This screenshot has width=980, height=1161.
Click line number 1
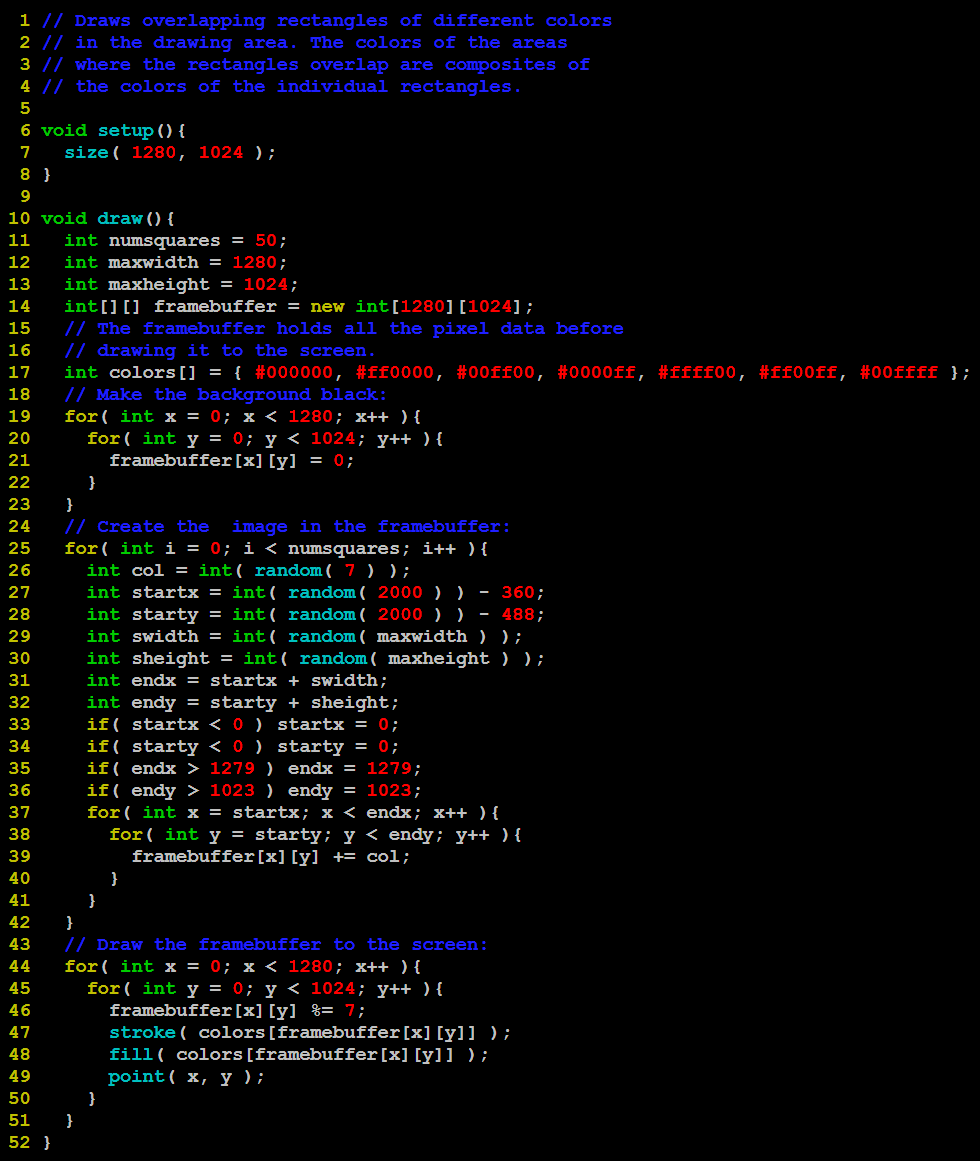click(x=25, y=21)
